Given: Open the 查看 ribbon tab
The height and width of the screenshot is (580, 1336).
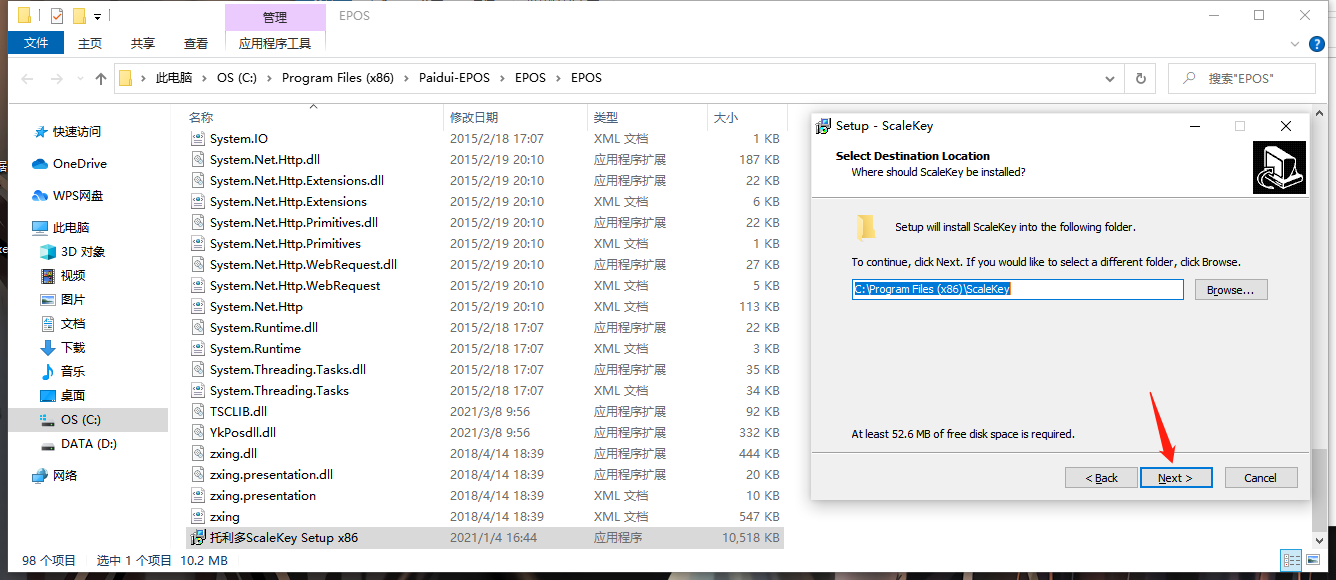Looking at the screenshot, I should [196, 43].
